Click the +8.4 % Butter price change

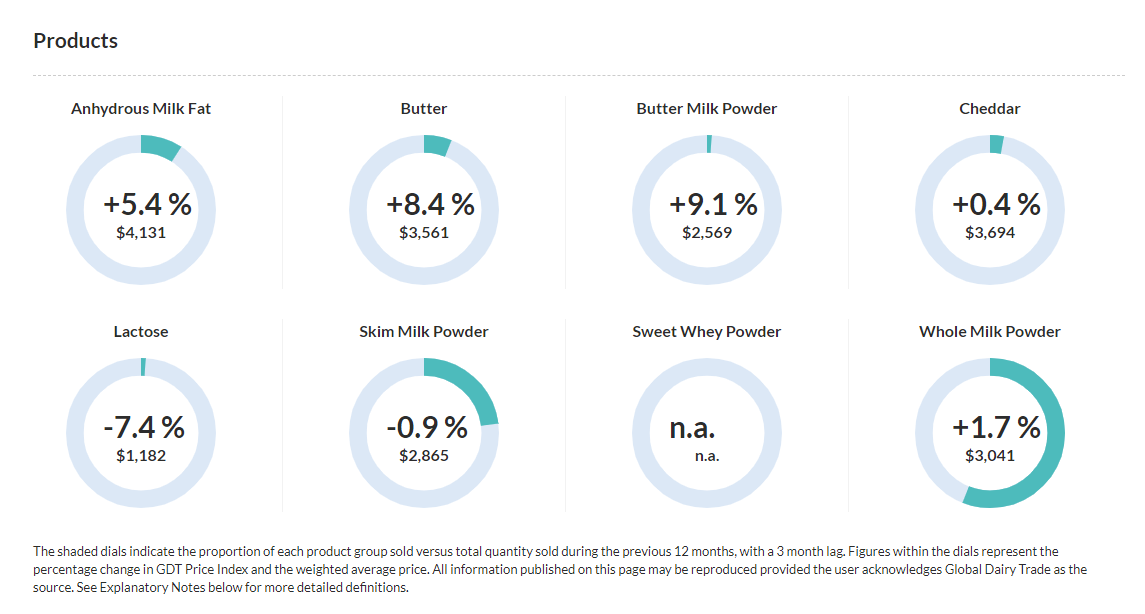430,204
